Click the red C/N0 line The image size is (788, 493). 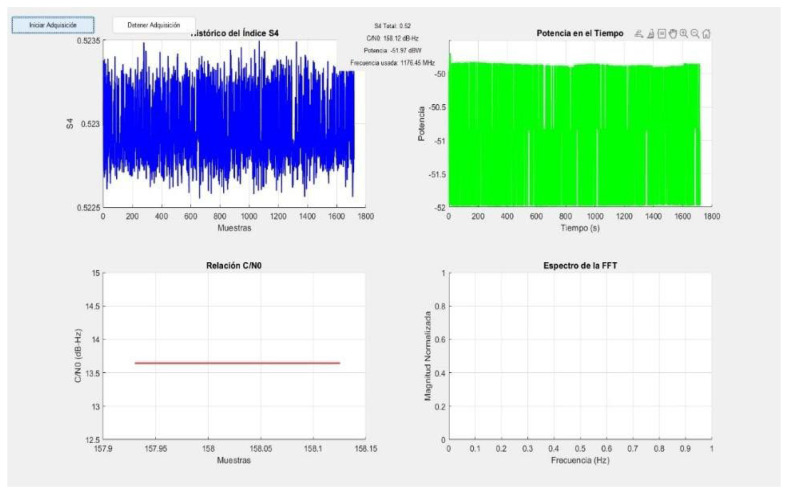click(x=237, y=363)
